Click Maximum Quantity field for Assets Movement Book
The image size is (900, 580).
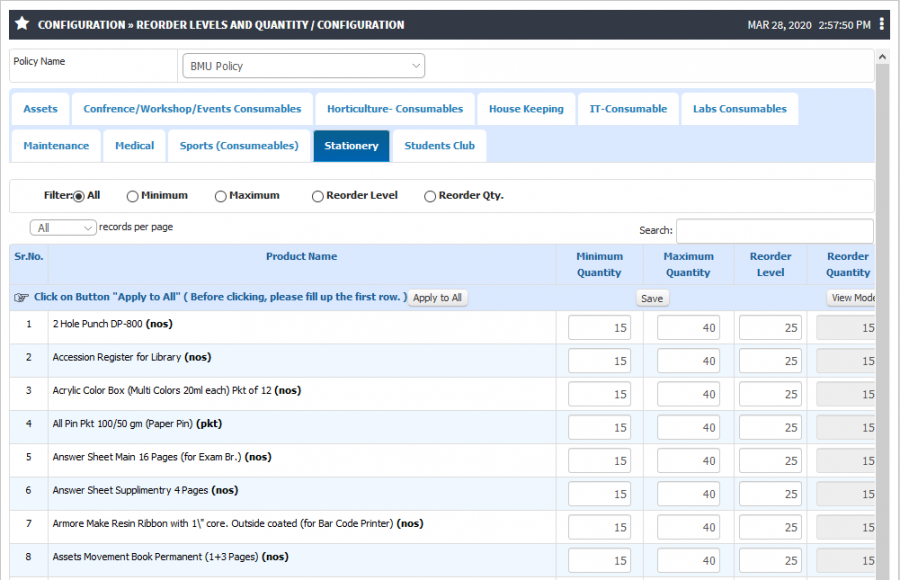(688, 560)
